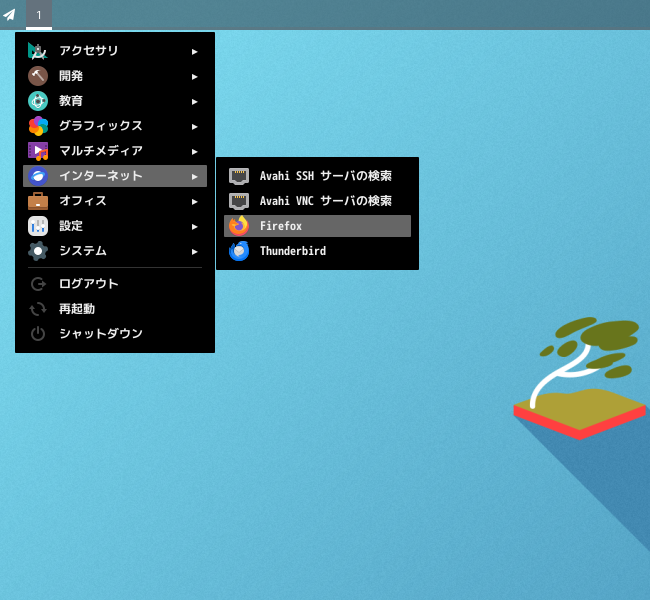Viewport: 650px width, 600px height.
Task: Choose シャットダウン to power off
Action: pos(100,334)
